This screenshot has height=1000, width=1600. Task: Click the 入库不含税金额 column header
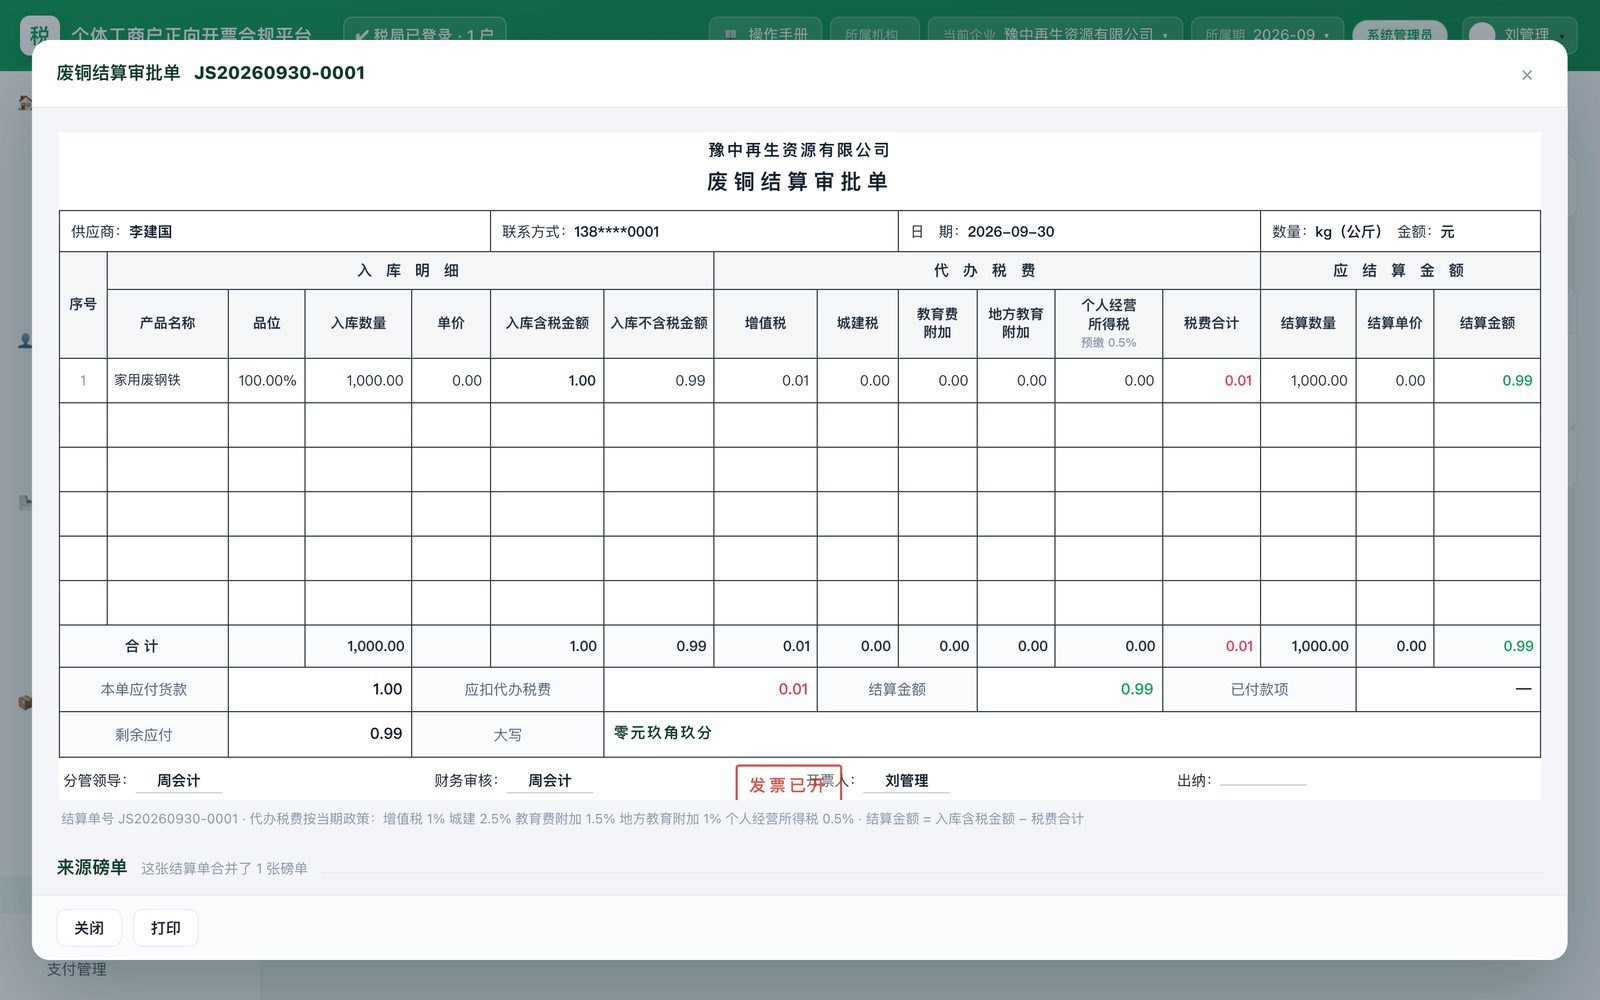[x=659, y=323]
